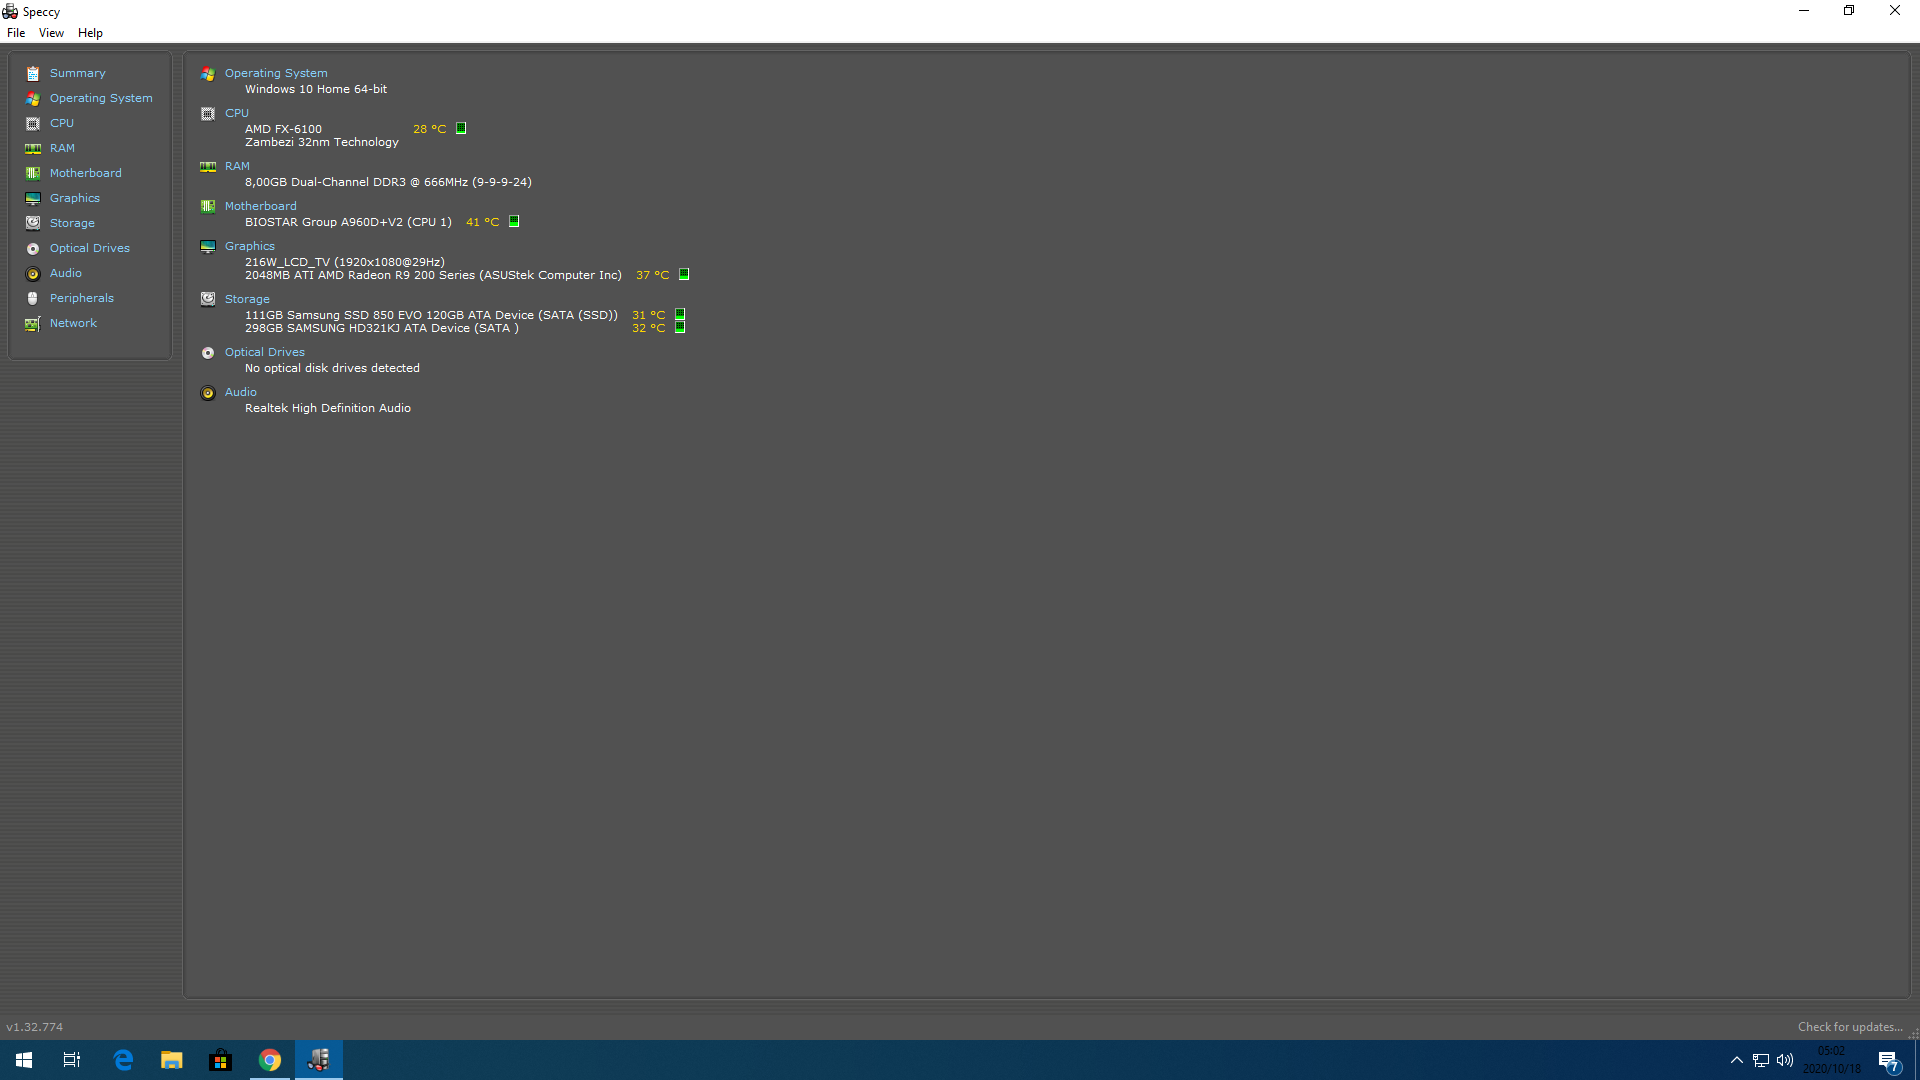1920x1080 pixels.
Task: Open Storage via the hard drive icon
Action: (x=33, y=223)
